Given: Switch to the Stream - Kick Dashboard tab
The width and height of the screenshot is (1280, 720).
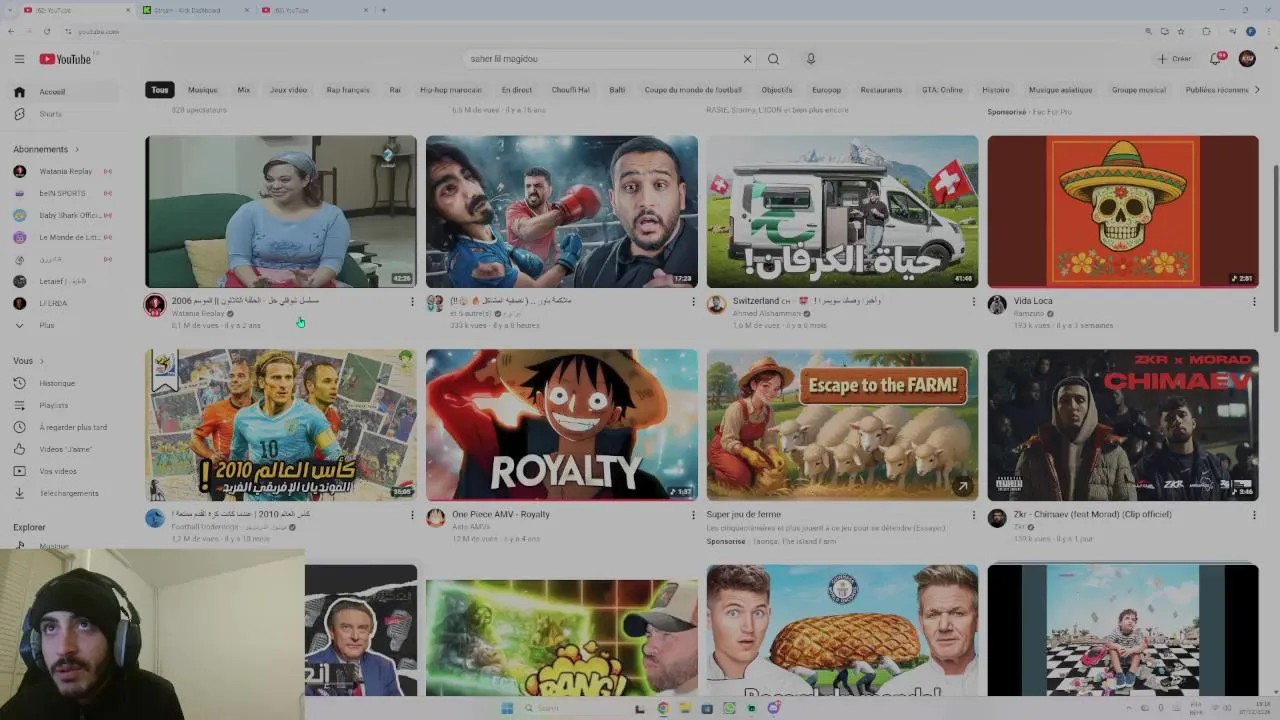Looking at the screenshot, I should (195, 10).
